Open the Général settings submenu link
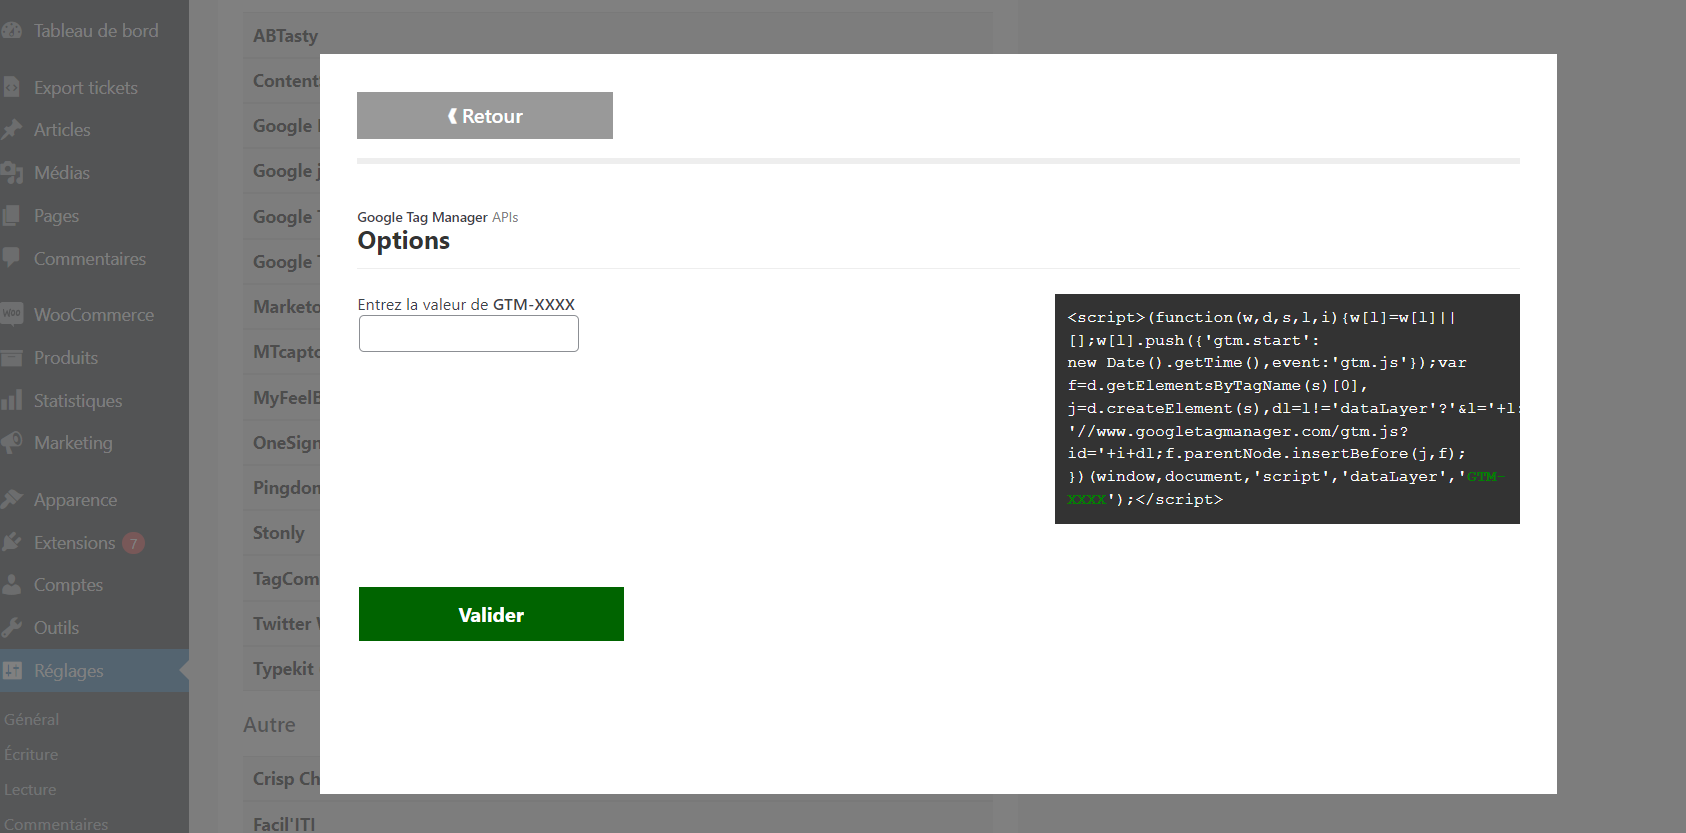This screenshot has width=1686, height=833. (32, 720)
